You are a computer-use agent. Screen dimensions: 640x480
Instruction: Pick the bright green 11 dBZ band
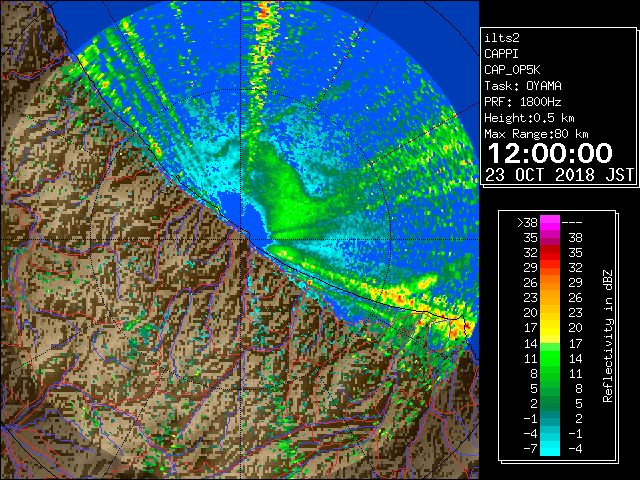click(550, 358)
